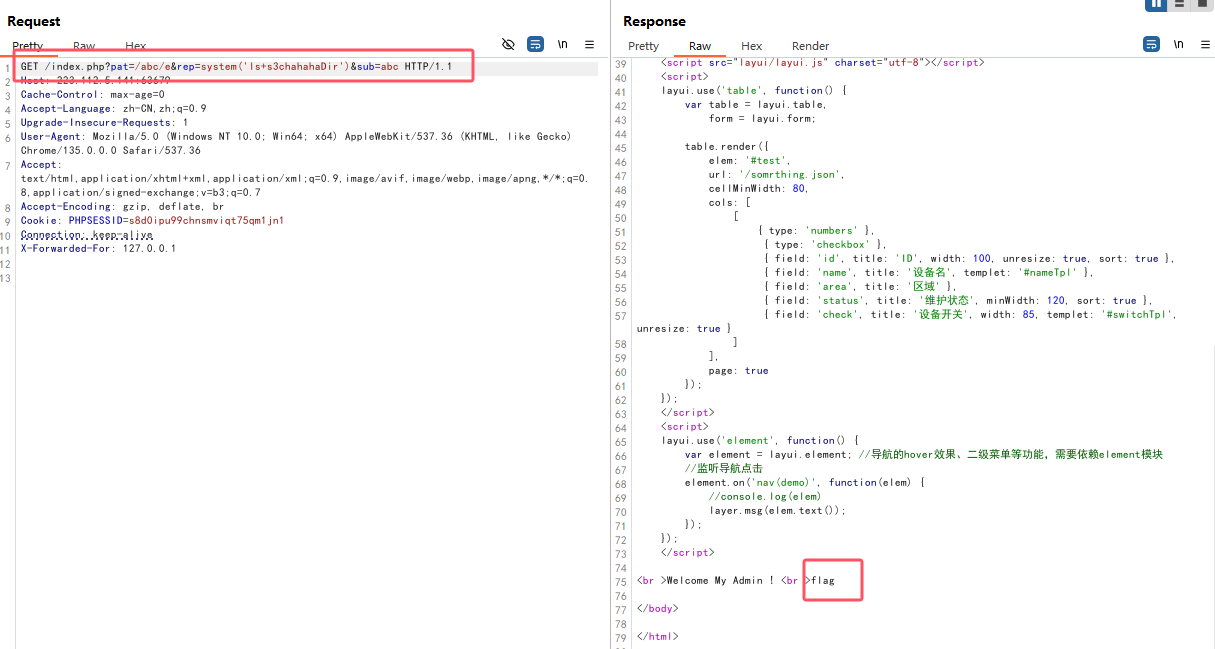Click the type: 'checkbox' line
Image resolution: width=1215 pixels, height=649 pixels.
[825, 245]
